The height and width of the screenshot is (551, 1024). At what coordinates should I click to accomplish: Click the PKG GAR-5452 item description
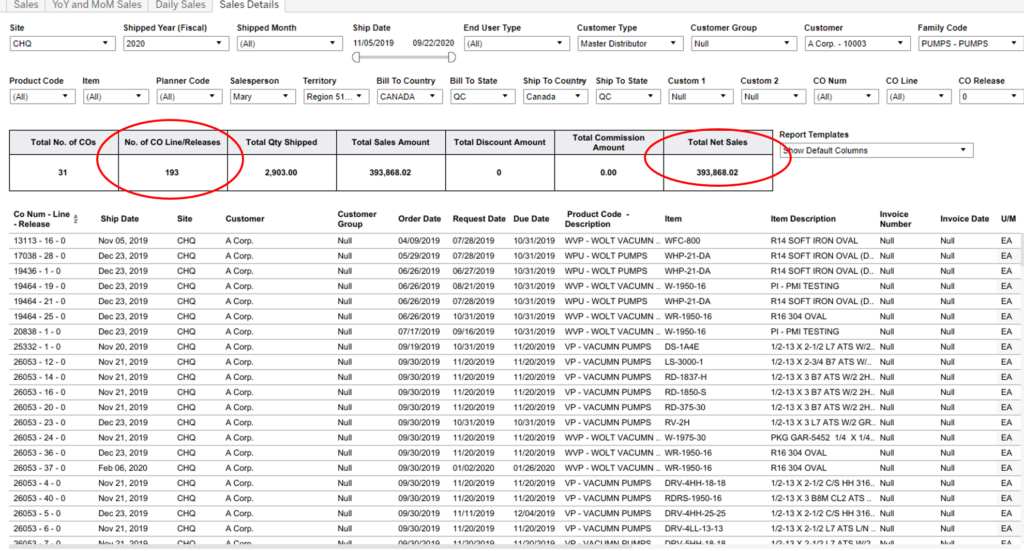click(822, 437)
